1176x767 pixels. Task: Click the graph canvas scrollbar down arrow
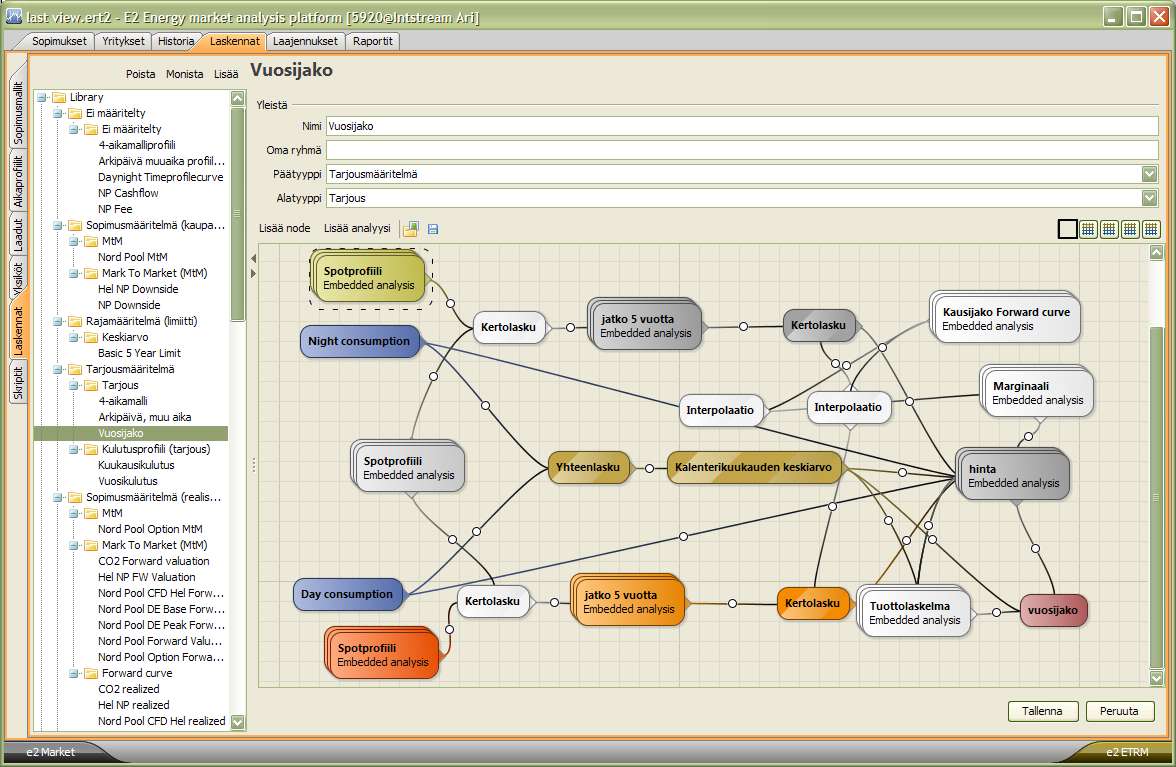(1156, 678)
